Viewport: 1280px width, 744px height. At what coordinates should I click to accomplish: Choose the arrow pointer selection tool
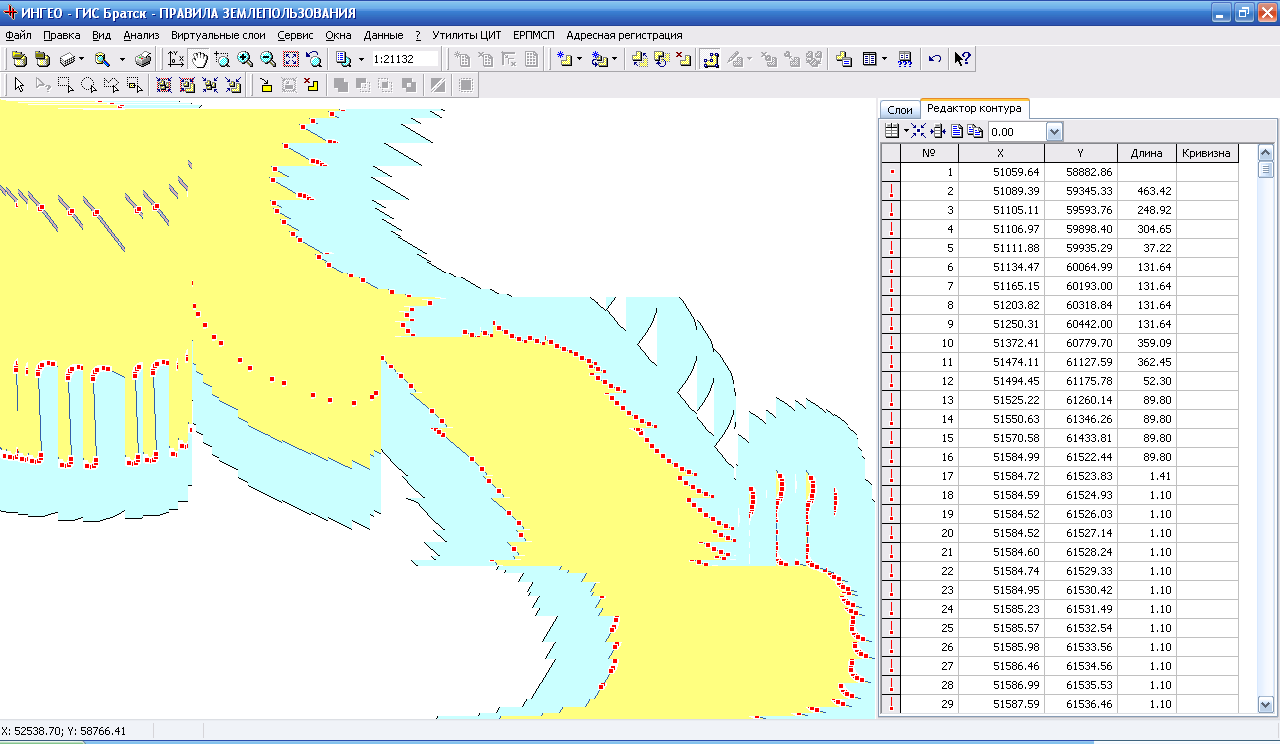[x=18, y=85]
